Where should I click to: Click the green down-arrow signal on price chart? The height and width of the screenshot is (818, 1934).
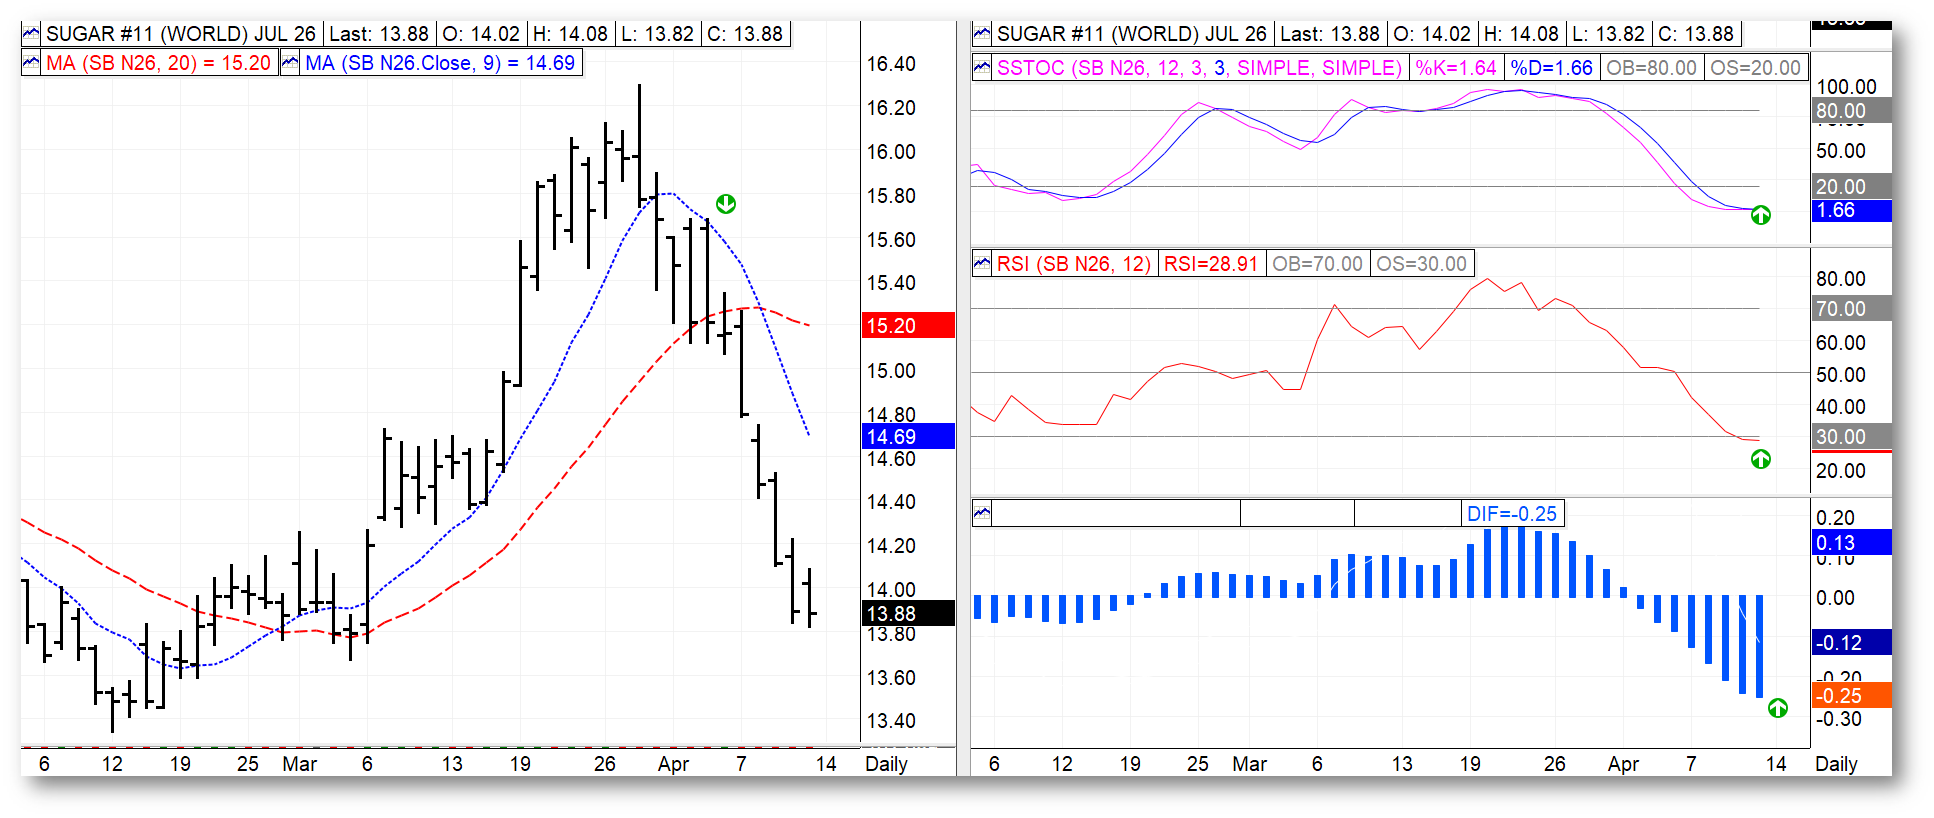click(x=726, y=204)
